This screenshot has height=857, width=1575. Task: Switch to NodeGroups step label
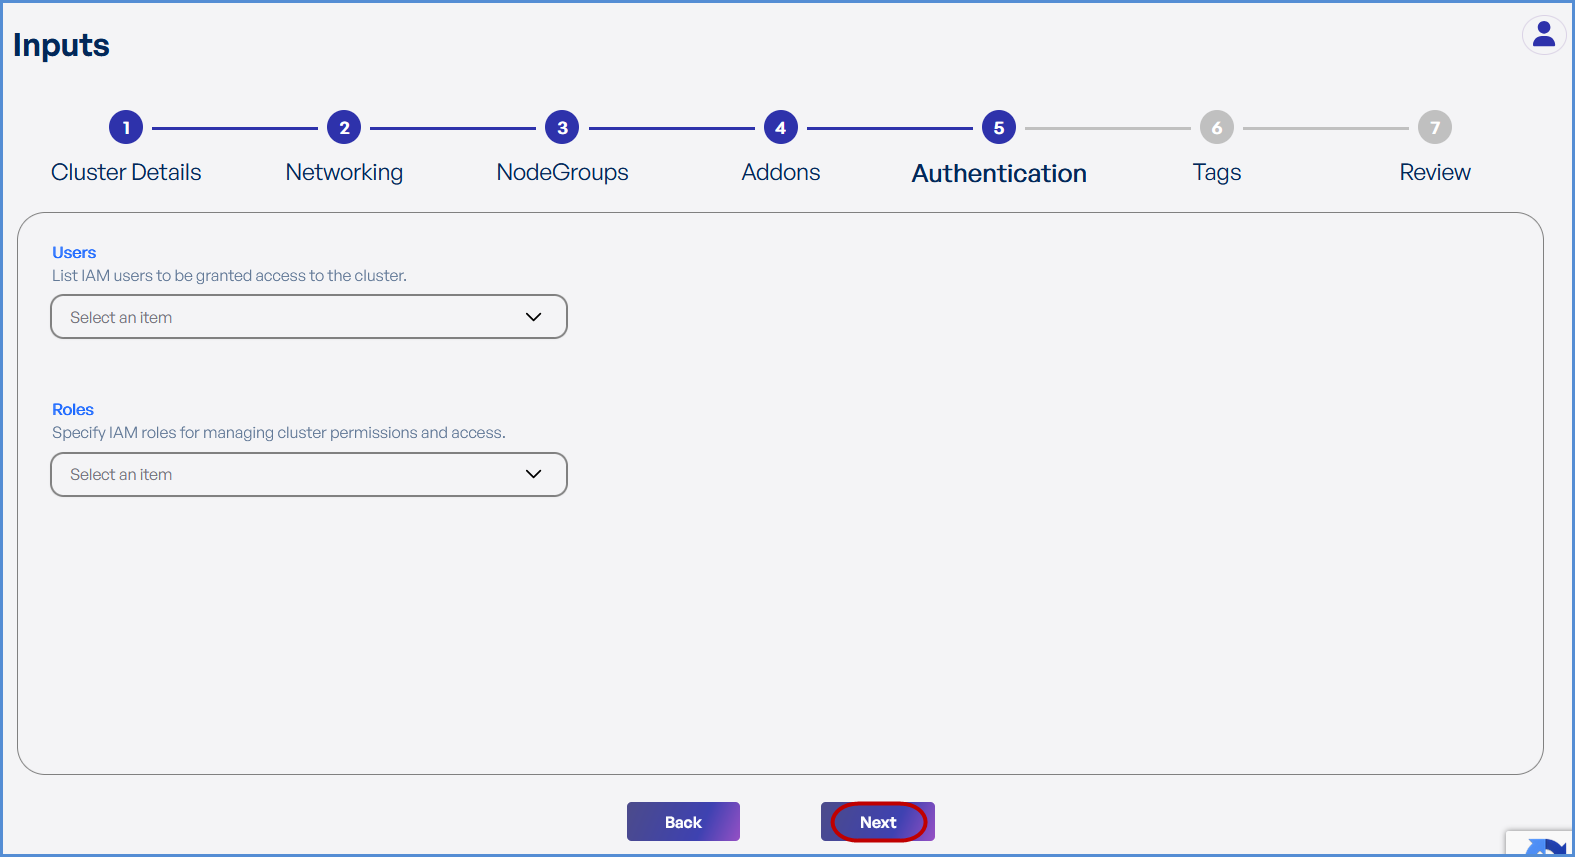click(x=562, y=172)
